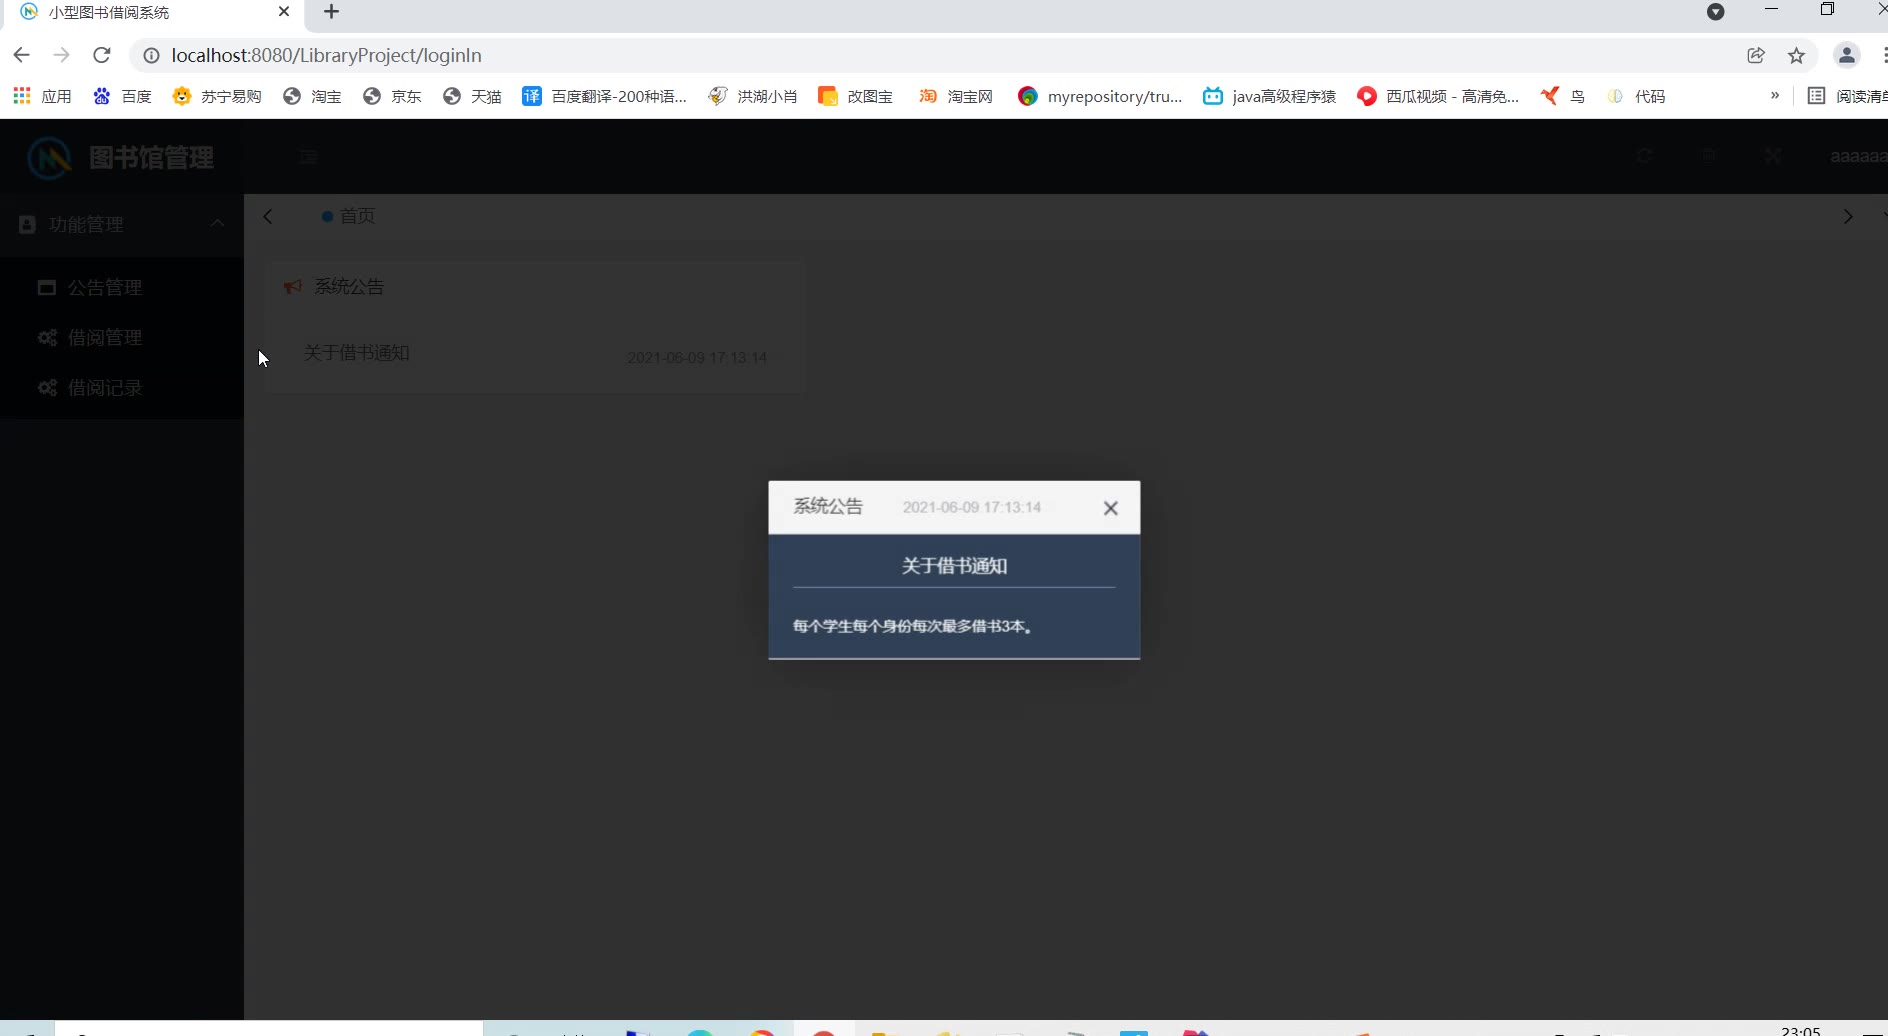Open the 洪湖小肖 bookmark
Screen dimensions: 1888x1036
point(753,96)
